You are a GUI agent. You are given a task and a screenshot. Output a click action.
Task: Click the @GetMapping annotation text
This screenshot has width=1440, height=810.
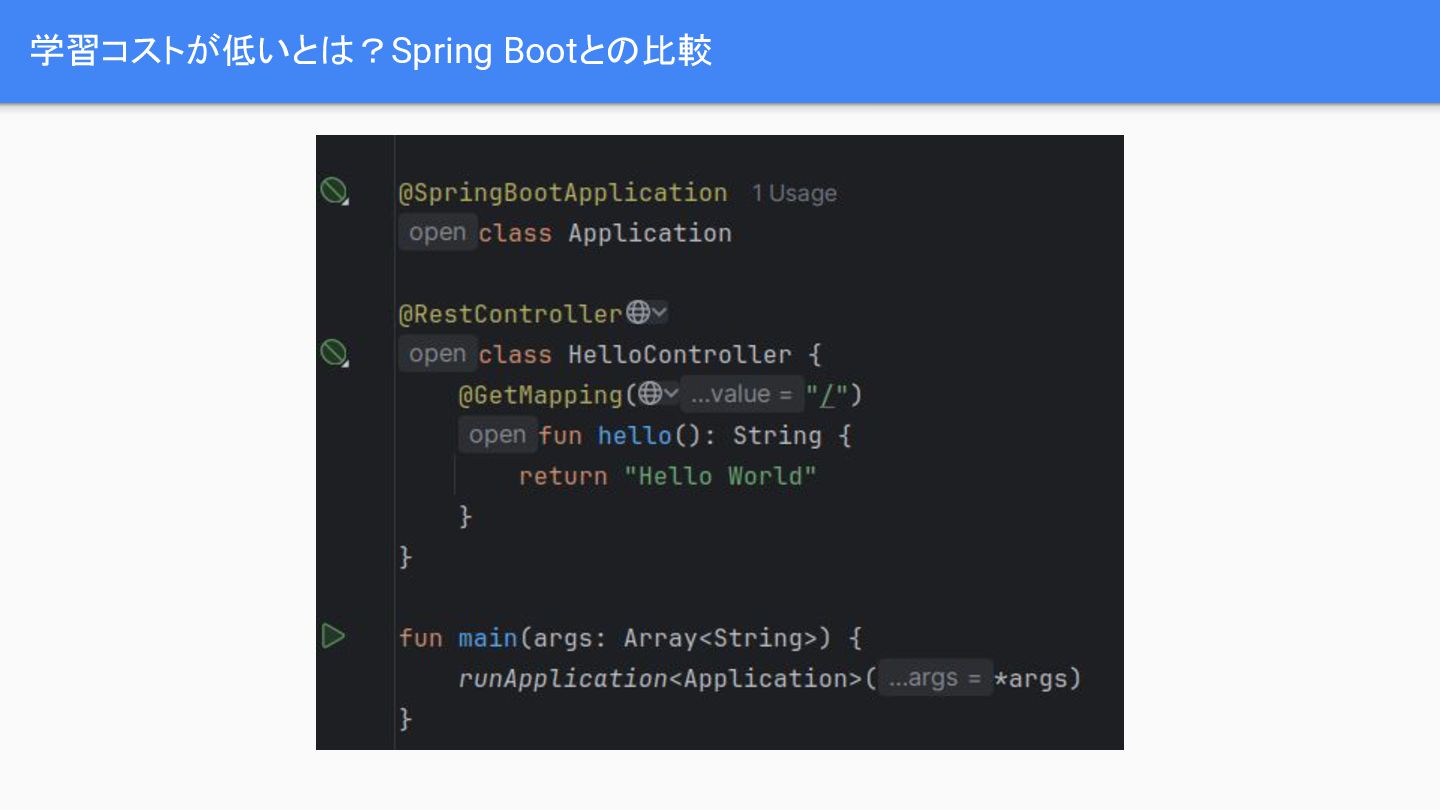pos(541,395)
